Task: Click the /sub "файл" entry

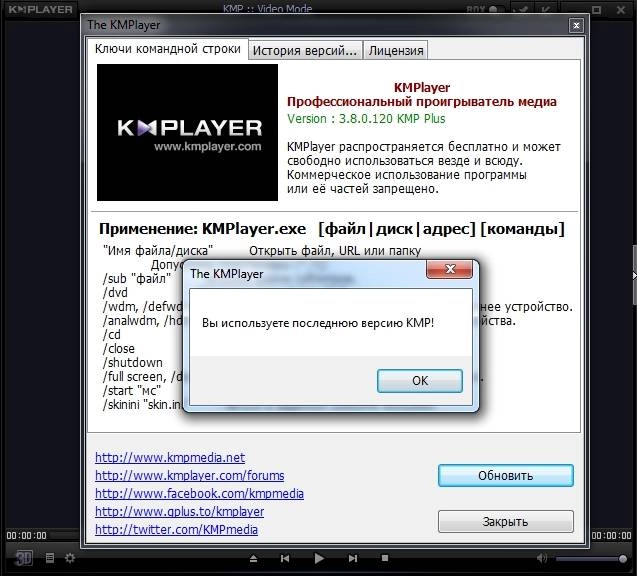Action: 137,279
